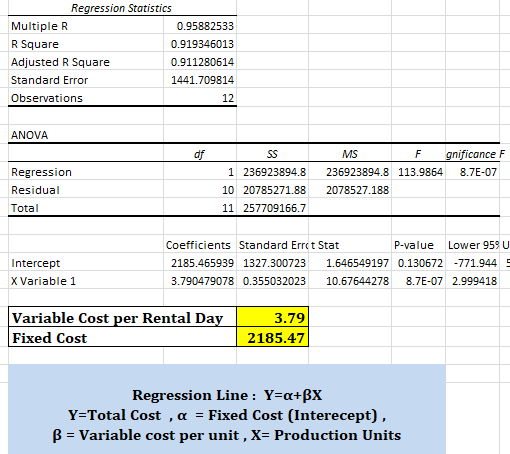Screen dimensions: 510x454
Task: Select the MS column header
Action: coord(350,154)
